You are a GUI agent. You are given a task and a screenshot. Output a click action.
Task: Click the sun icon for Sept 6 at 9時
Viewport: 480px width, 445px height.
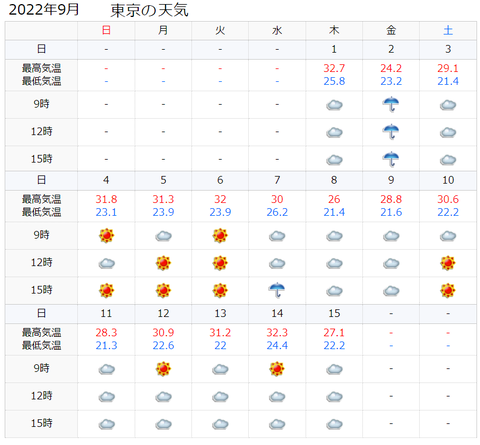pyautogui.click(x=220, y=236)
